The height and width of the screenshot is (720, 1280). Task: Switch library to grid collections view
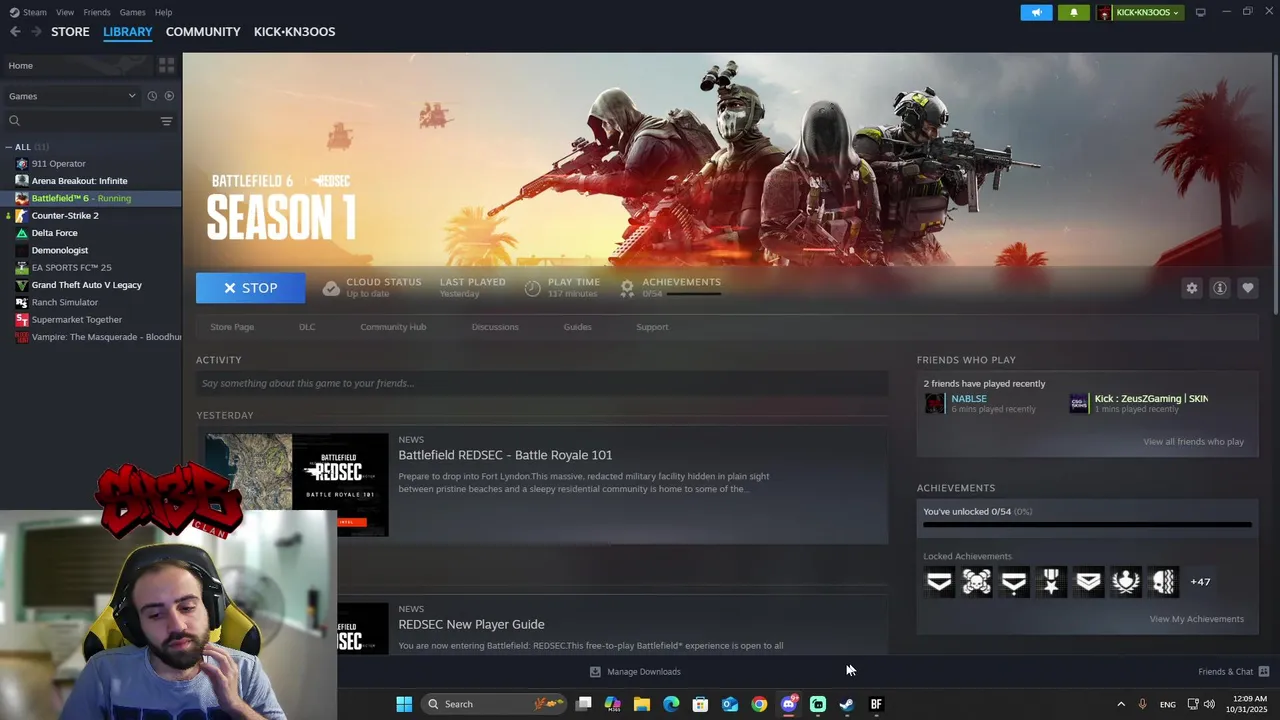tap(167, 65)
